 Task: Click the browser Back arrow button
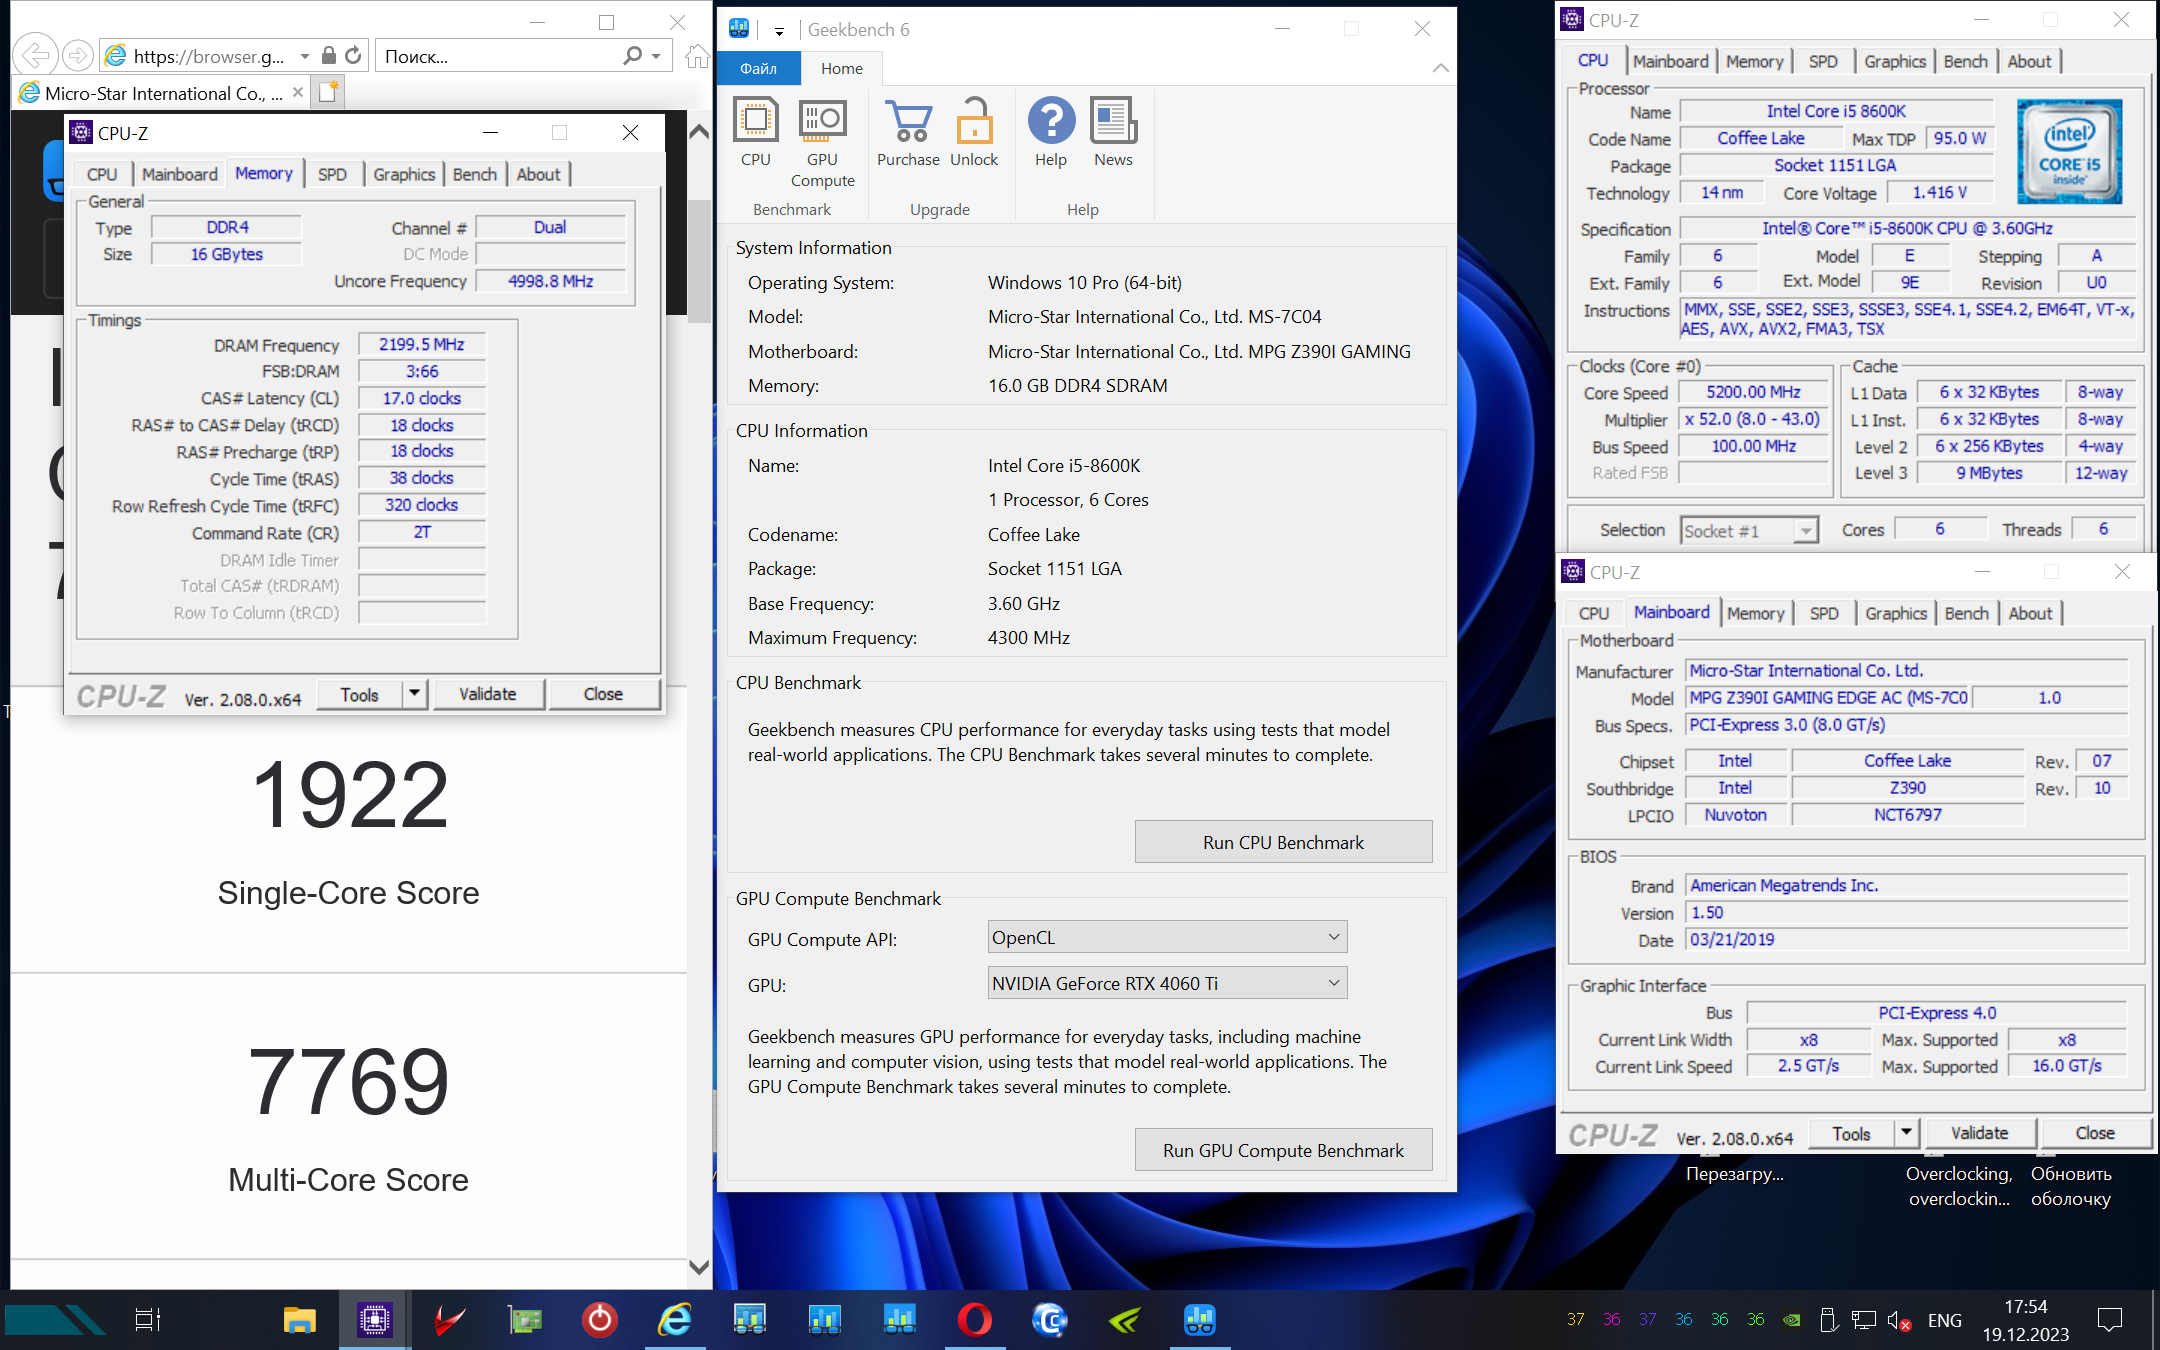tap(36, 56)
